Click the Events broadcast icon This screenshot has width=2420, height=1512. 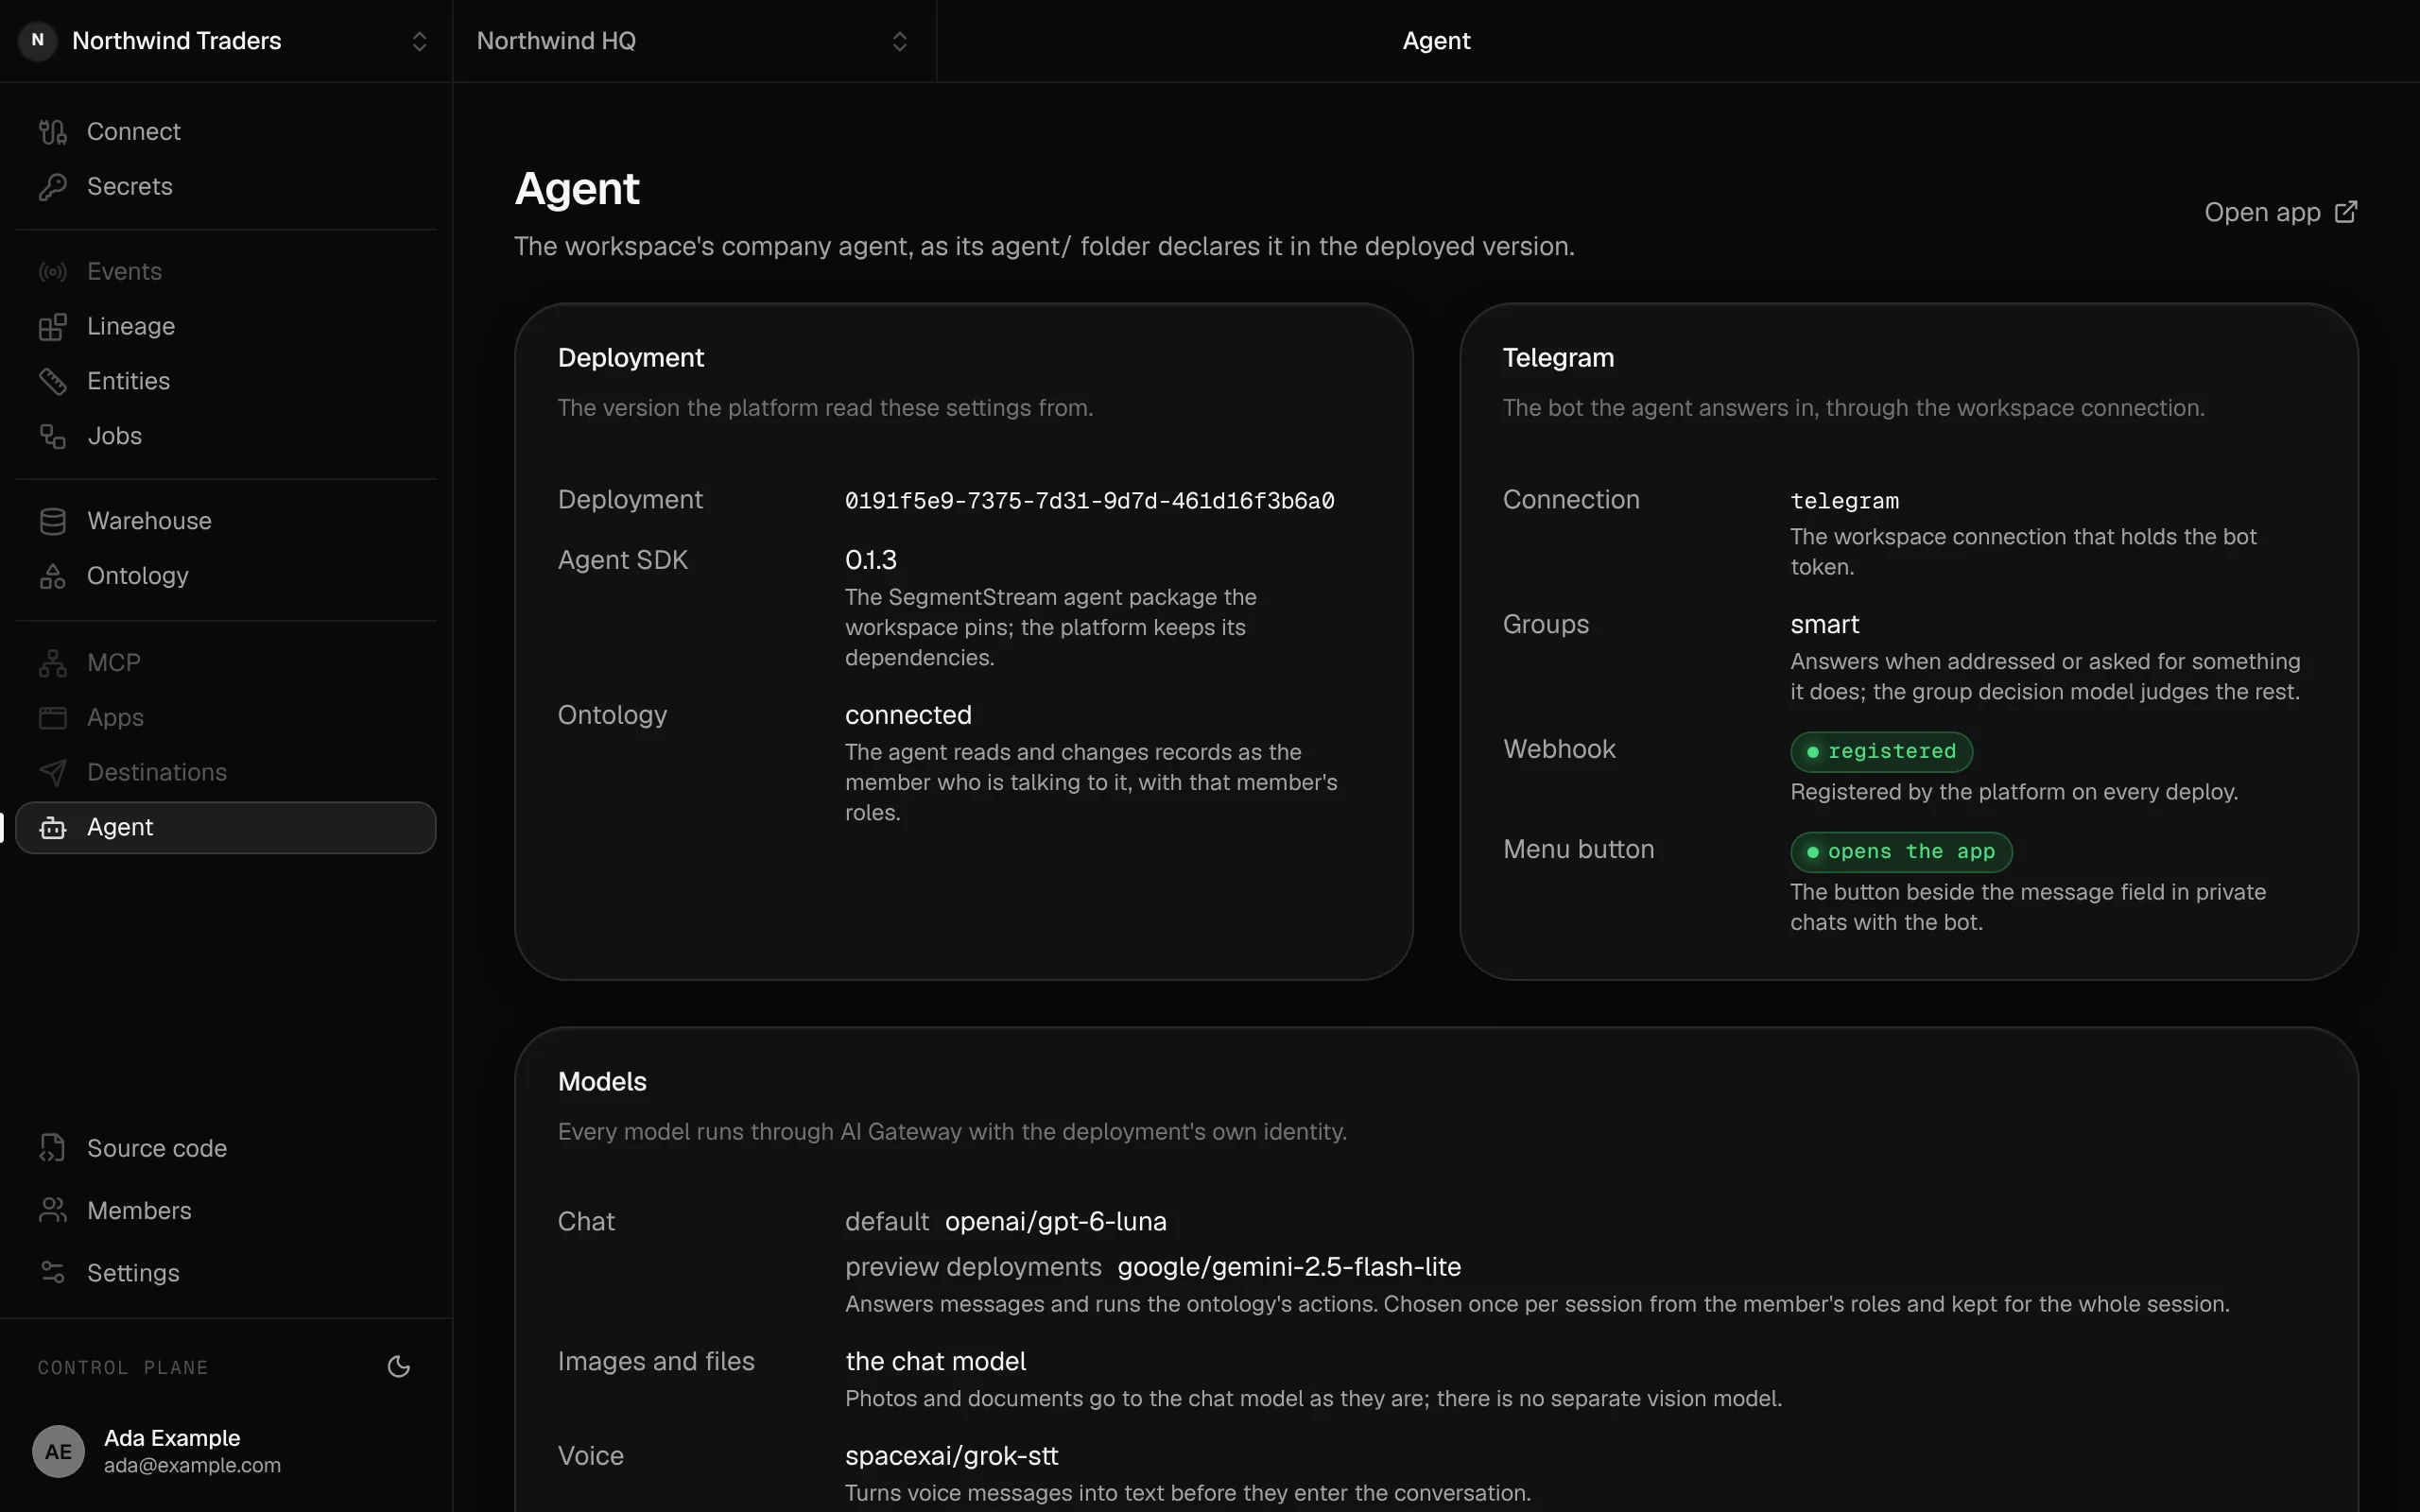tap(52, 271)
